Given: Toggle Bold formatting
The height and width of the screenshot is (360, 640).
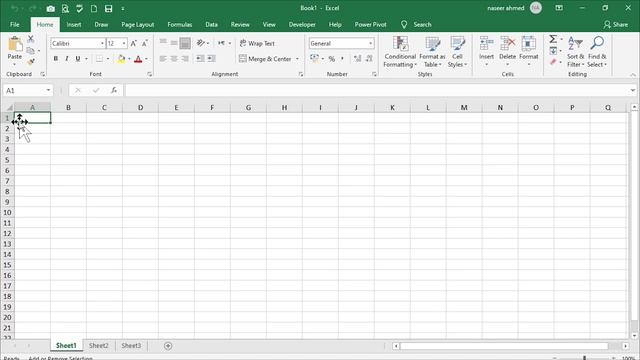Looking at the screenshot, I should click(x=56, y=59).
